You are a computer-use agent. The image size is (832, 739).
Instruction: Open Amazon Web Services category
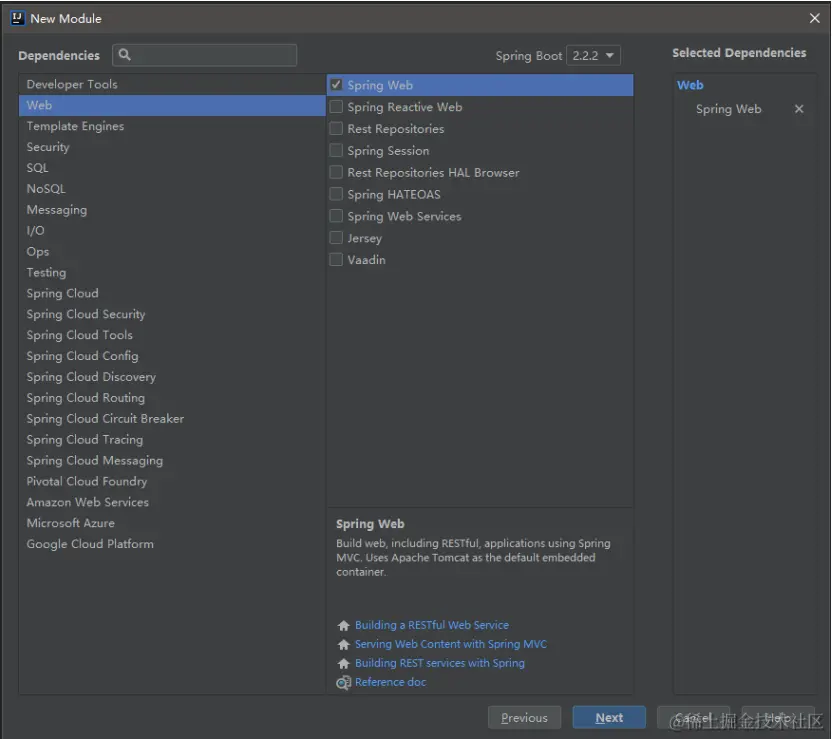[x=172, y=502]
